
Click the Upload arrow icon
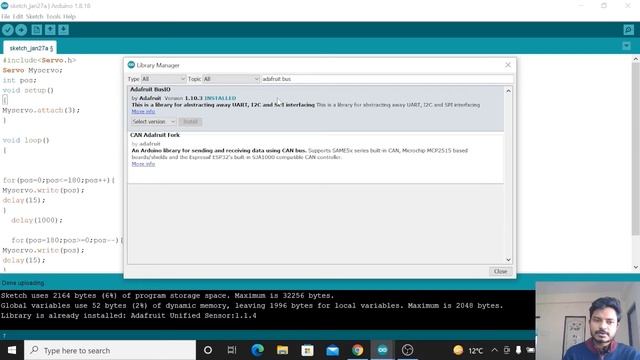click(21, 30)
